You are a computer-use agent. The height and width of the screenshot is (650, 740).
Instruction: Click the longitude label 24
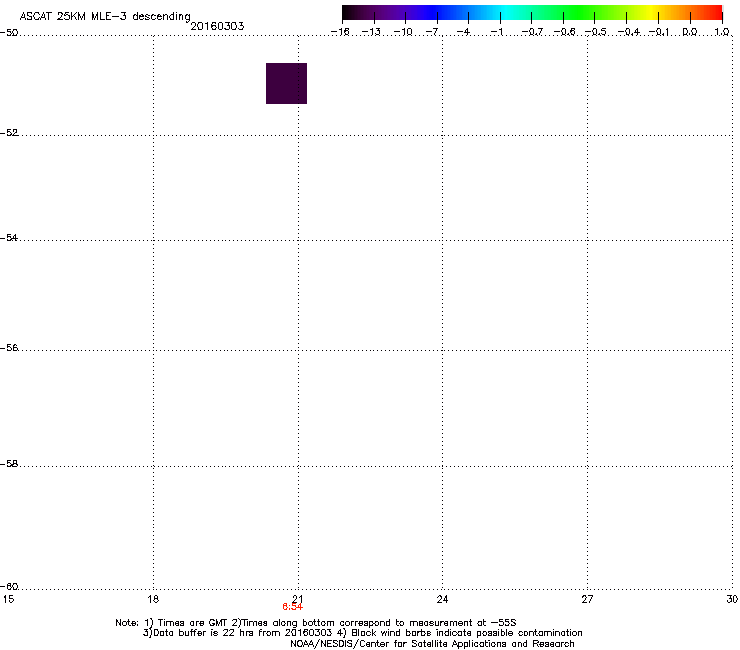tap(442, 599)
